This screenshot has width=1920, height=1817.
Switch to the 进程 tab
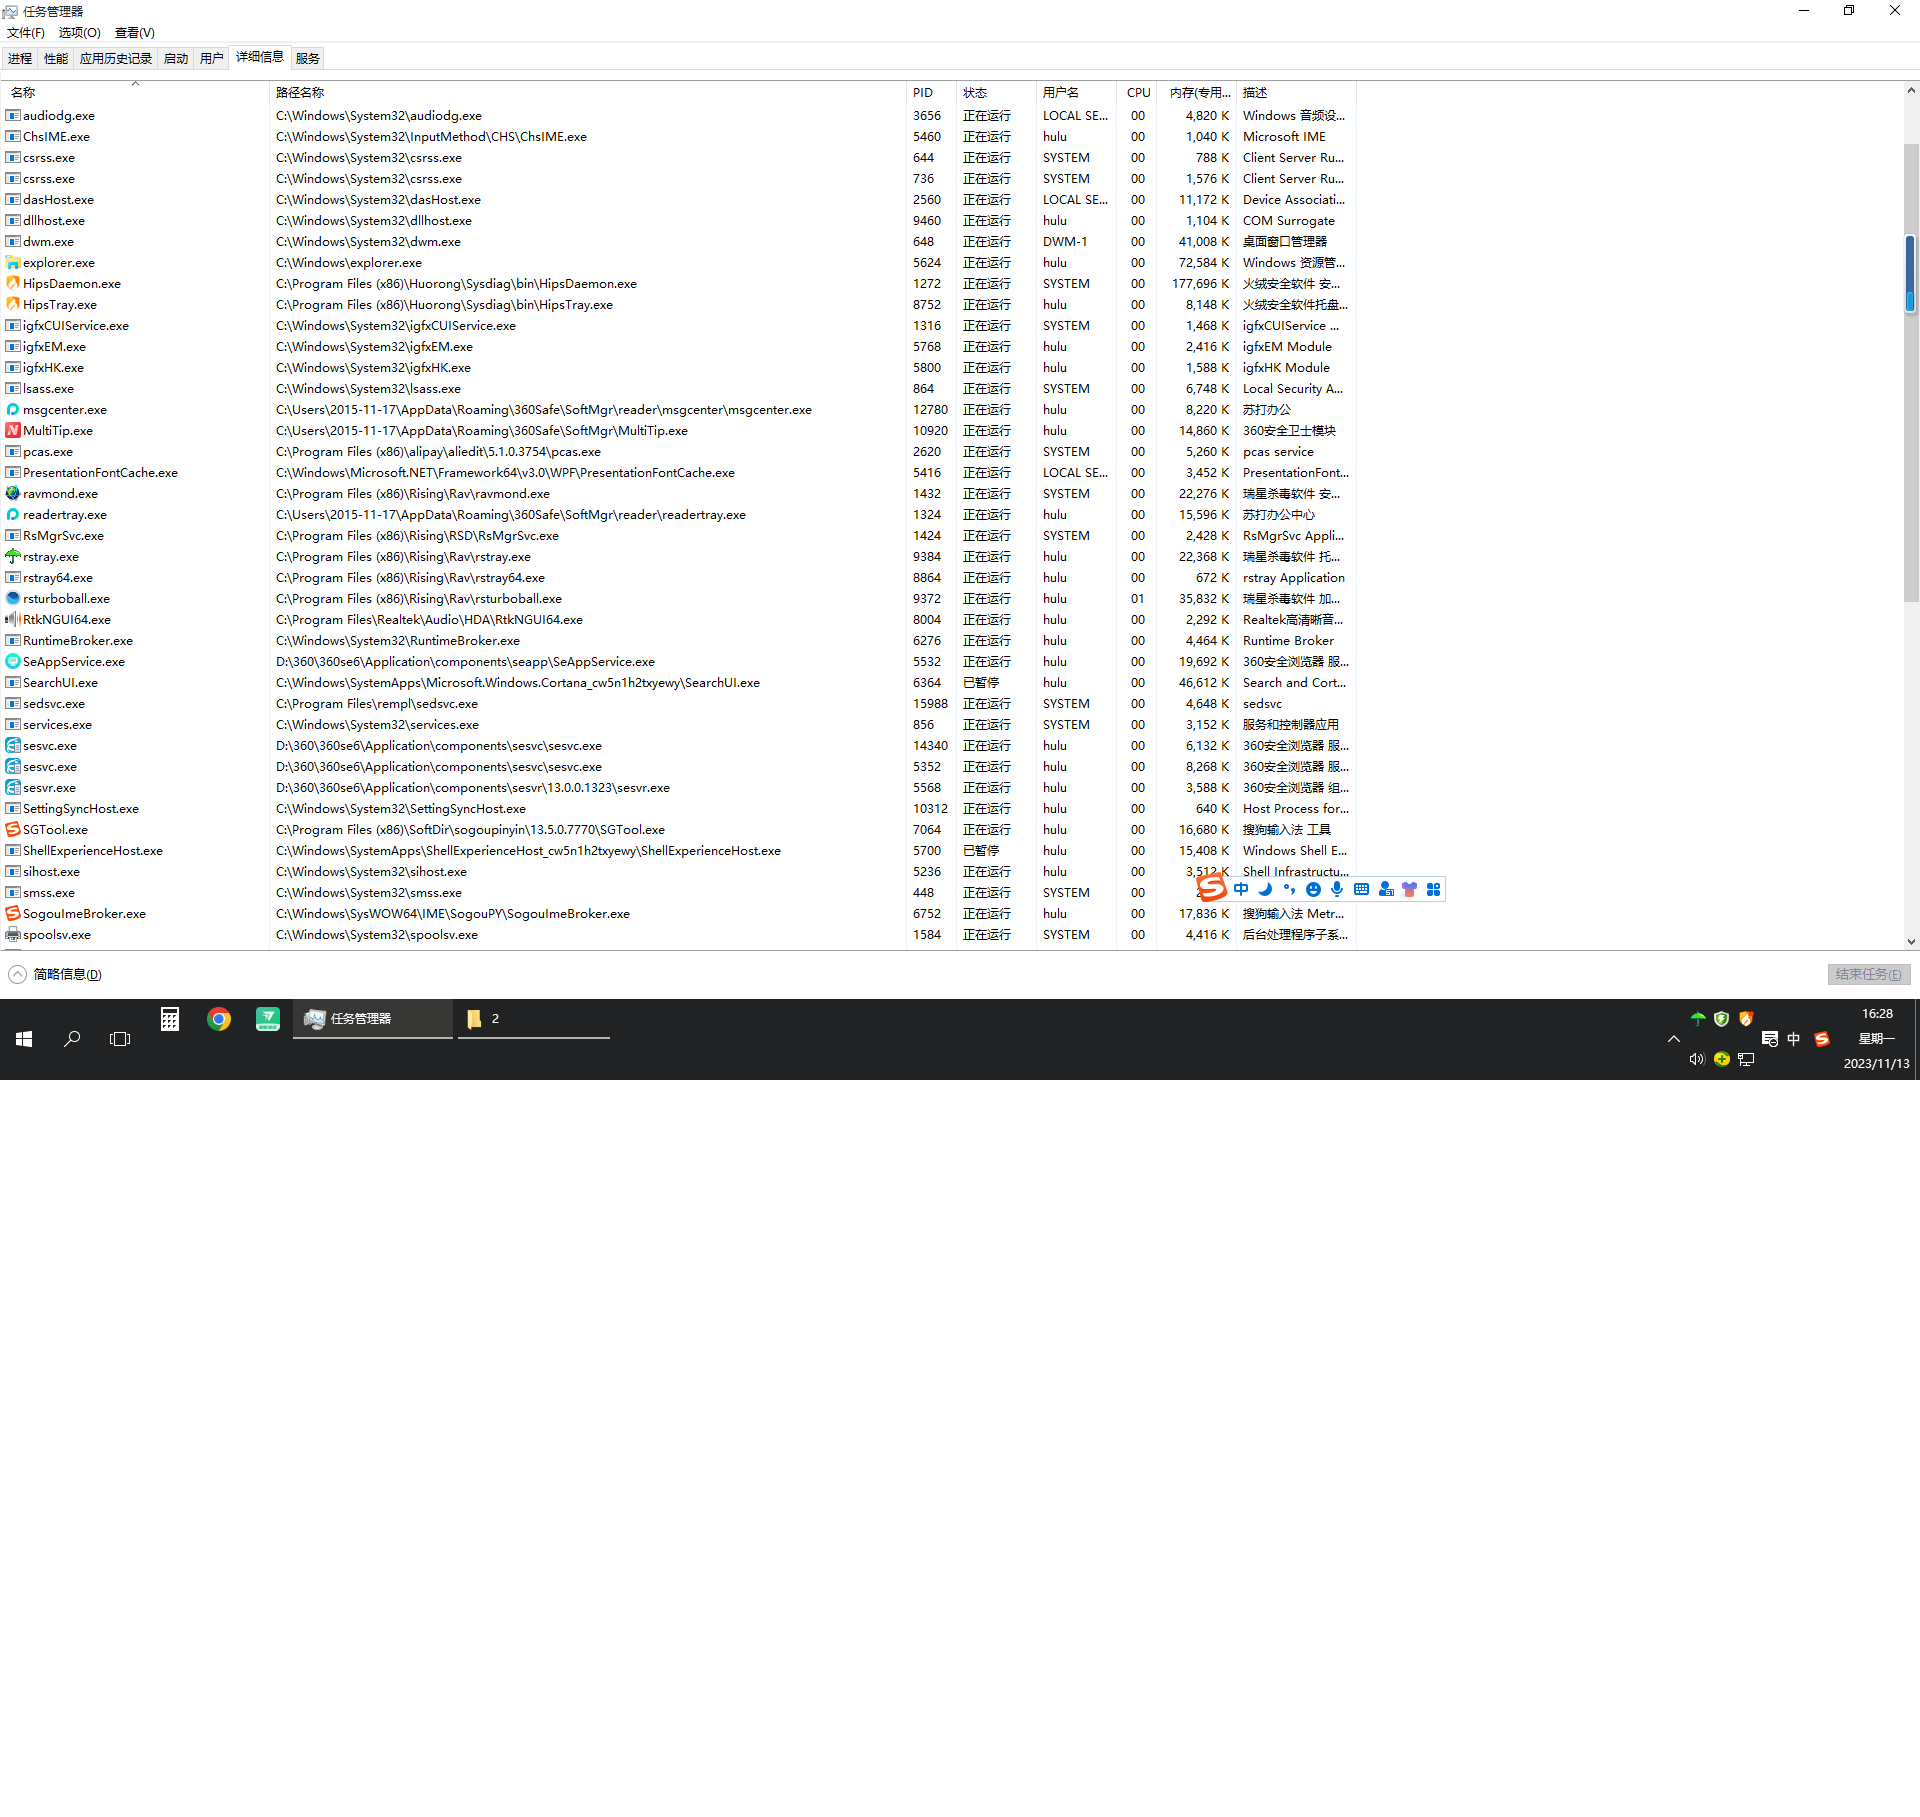[20, 59]
